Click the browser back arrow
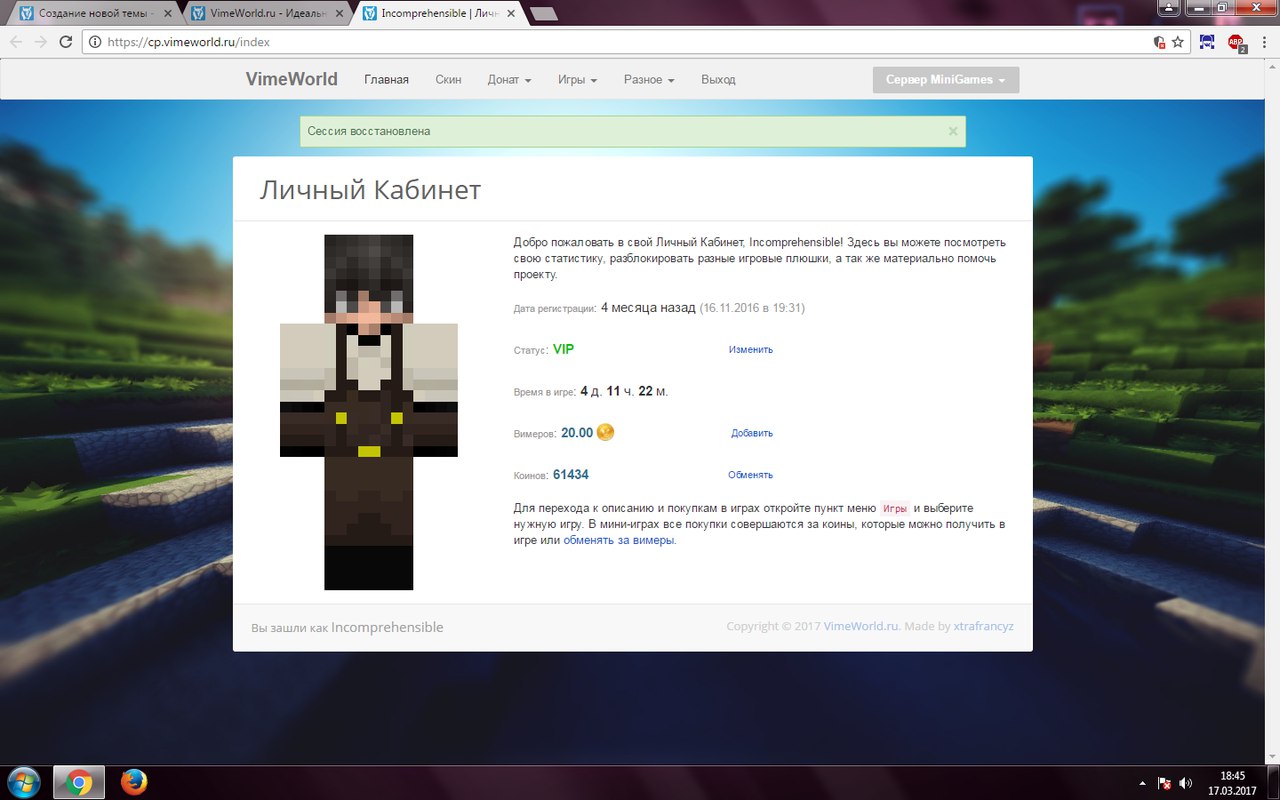Screen dimensions: 1280x800 point(16,42)
